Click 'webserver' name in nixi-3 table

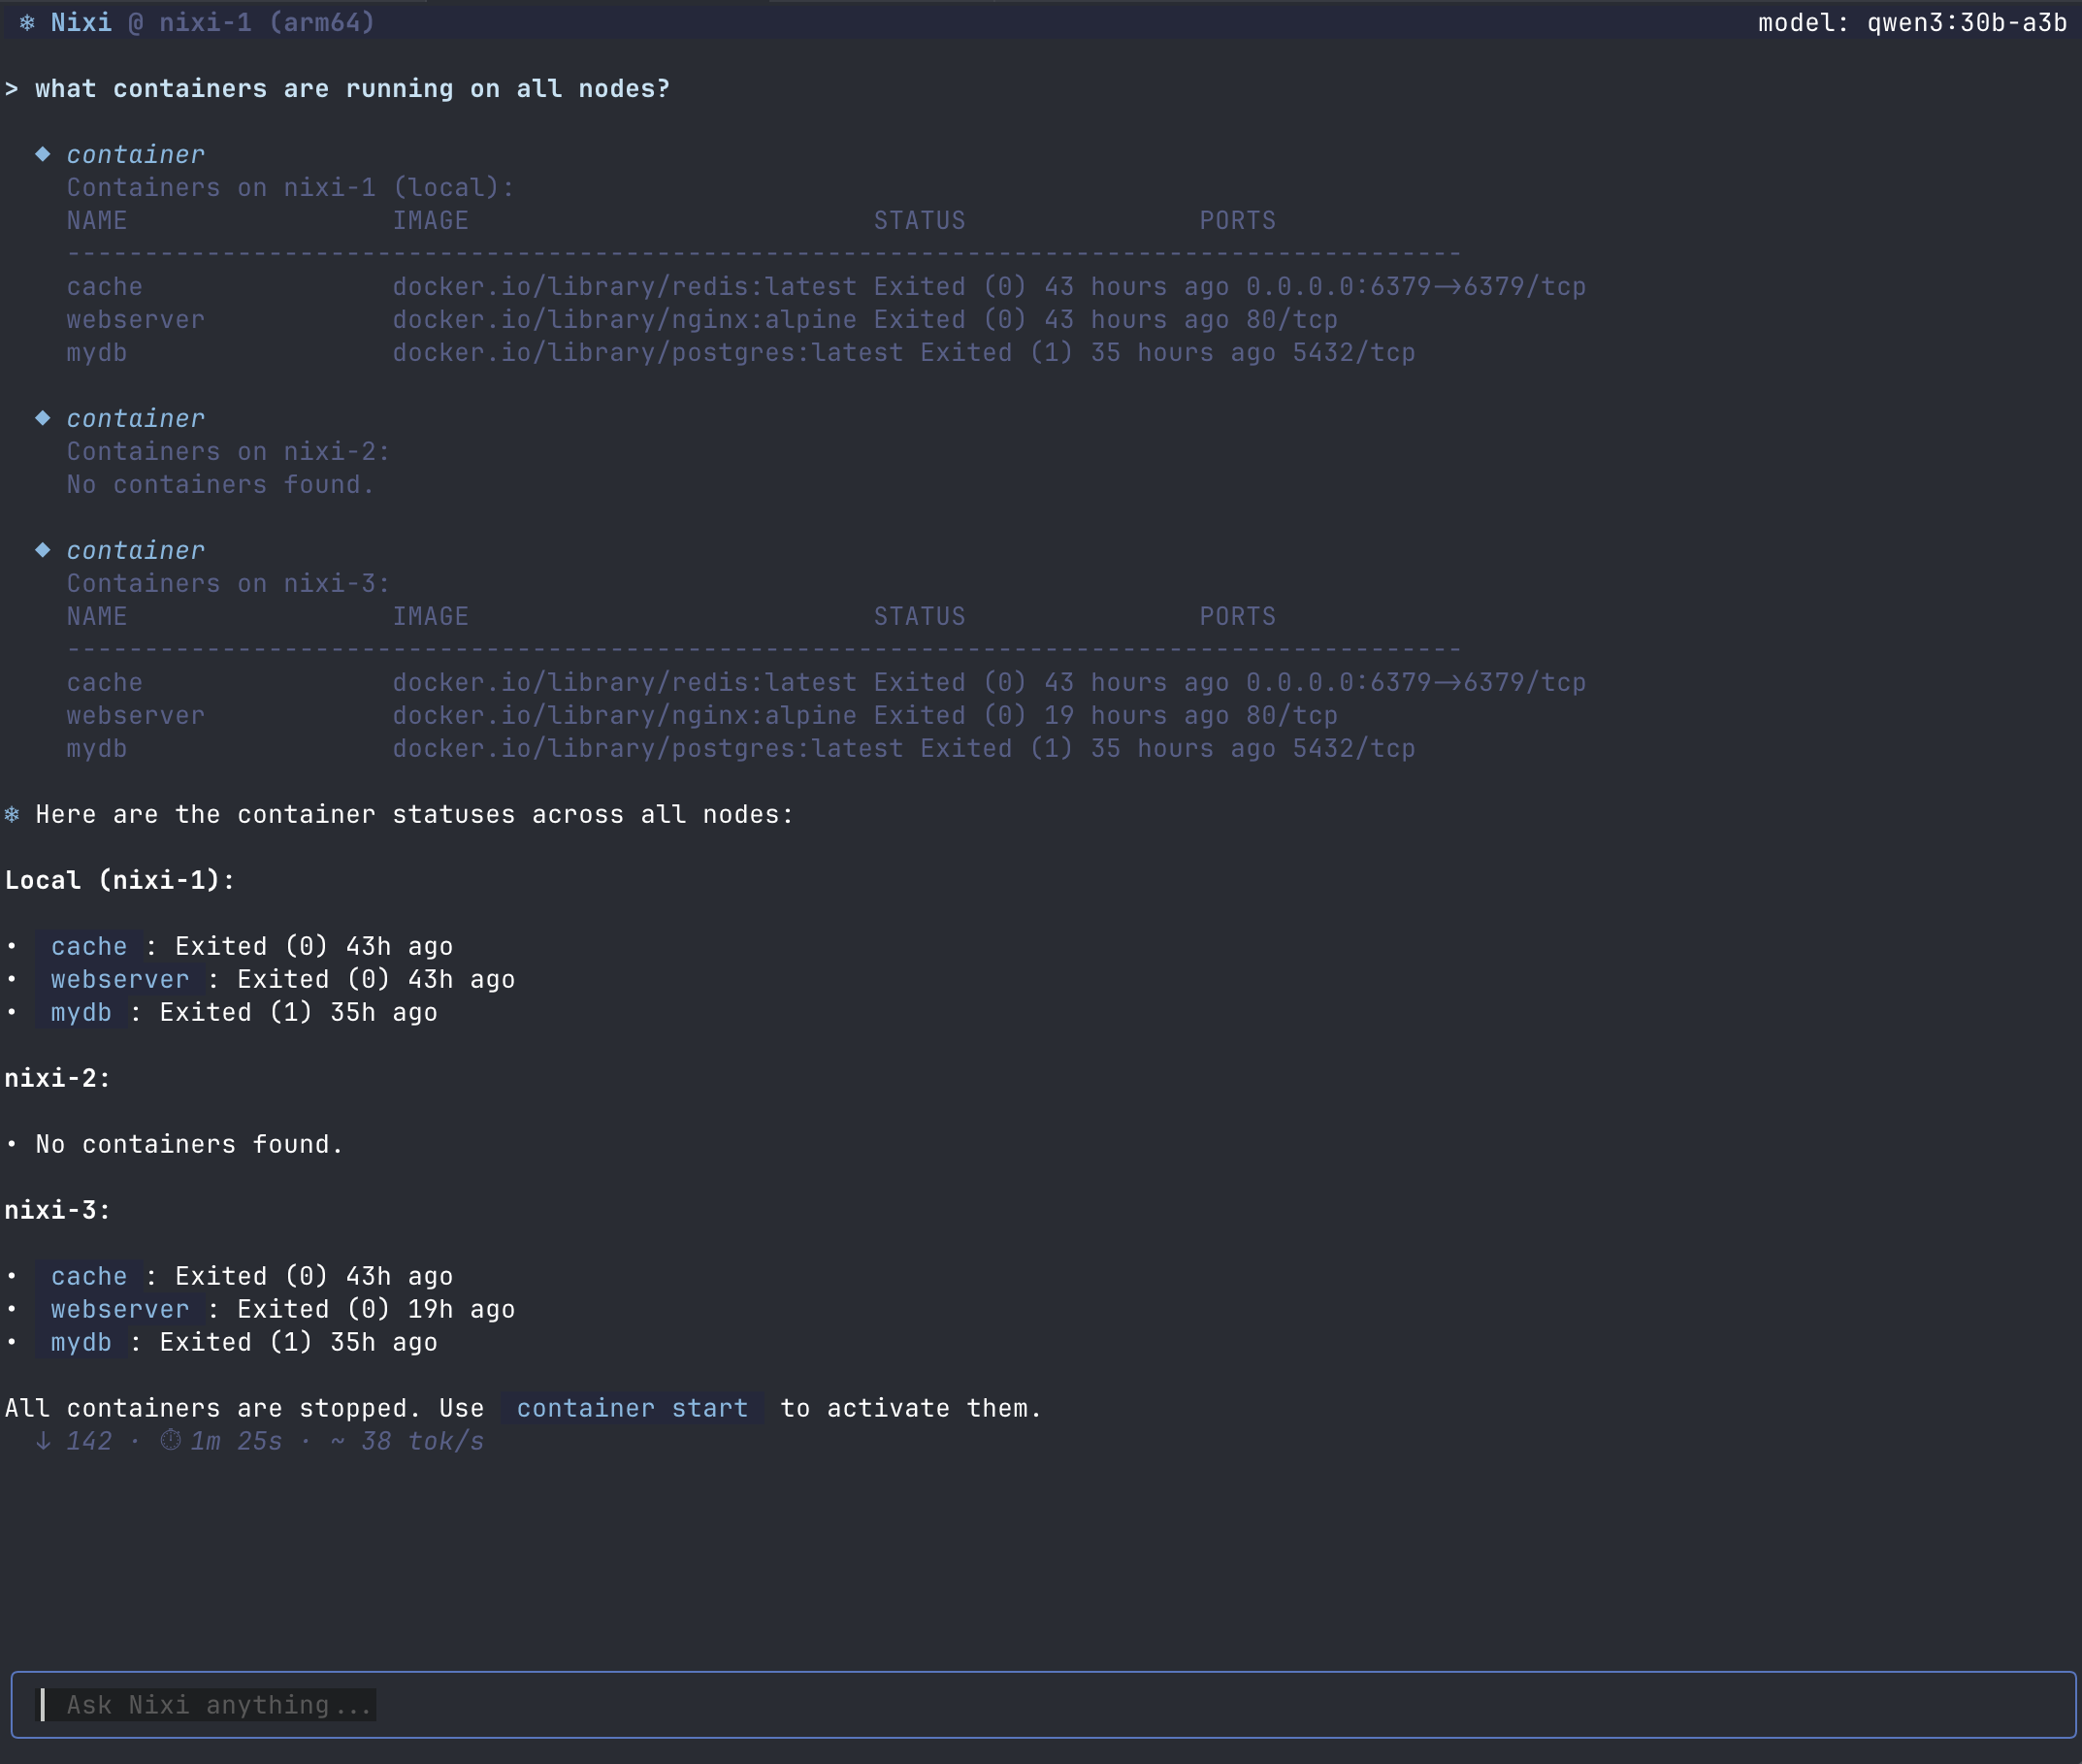(136, 715)
